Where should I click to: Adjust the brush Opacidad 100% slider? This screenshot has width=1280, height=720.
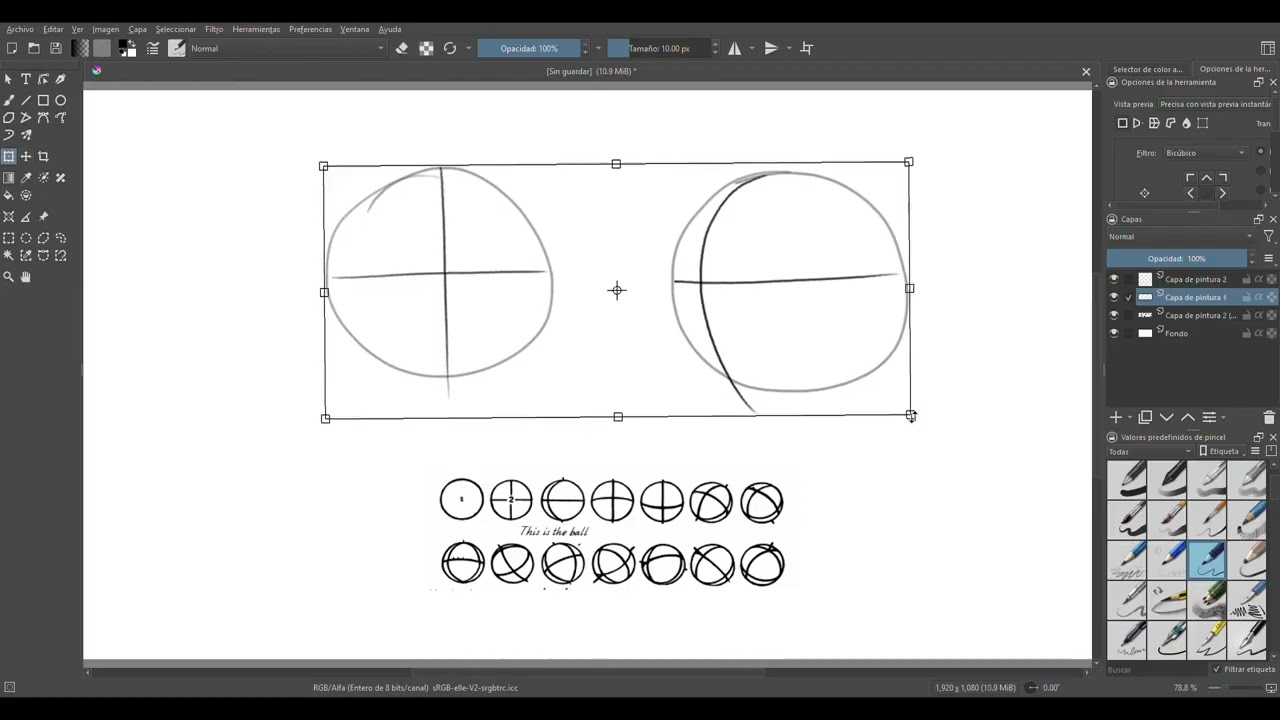pos(529,48)
